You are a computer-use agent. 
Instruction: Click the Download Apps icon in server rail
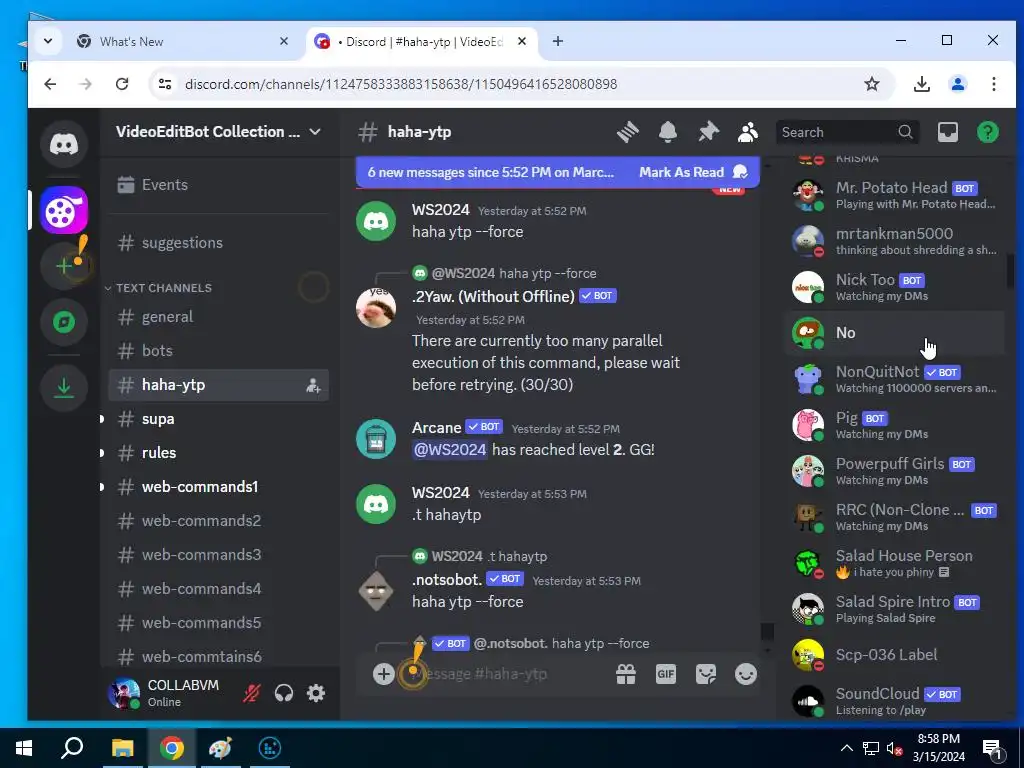coord(64,388)
